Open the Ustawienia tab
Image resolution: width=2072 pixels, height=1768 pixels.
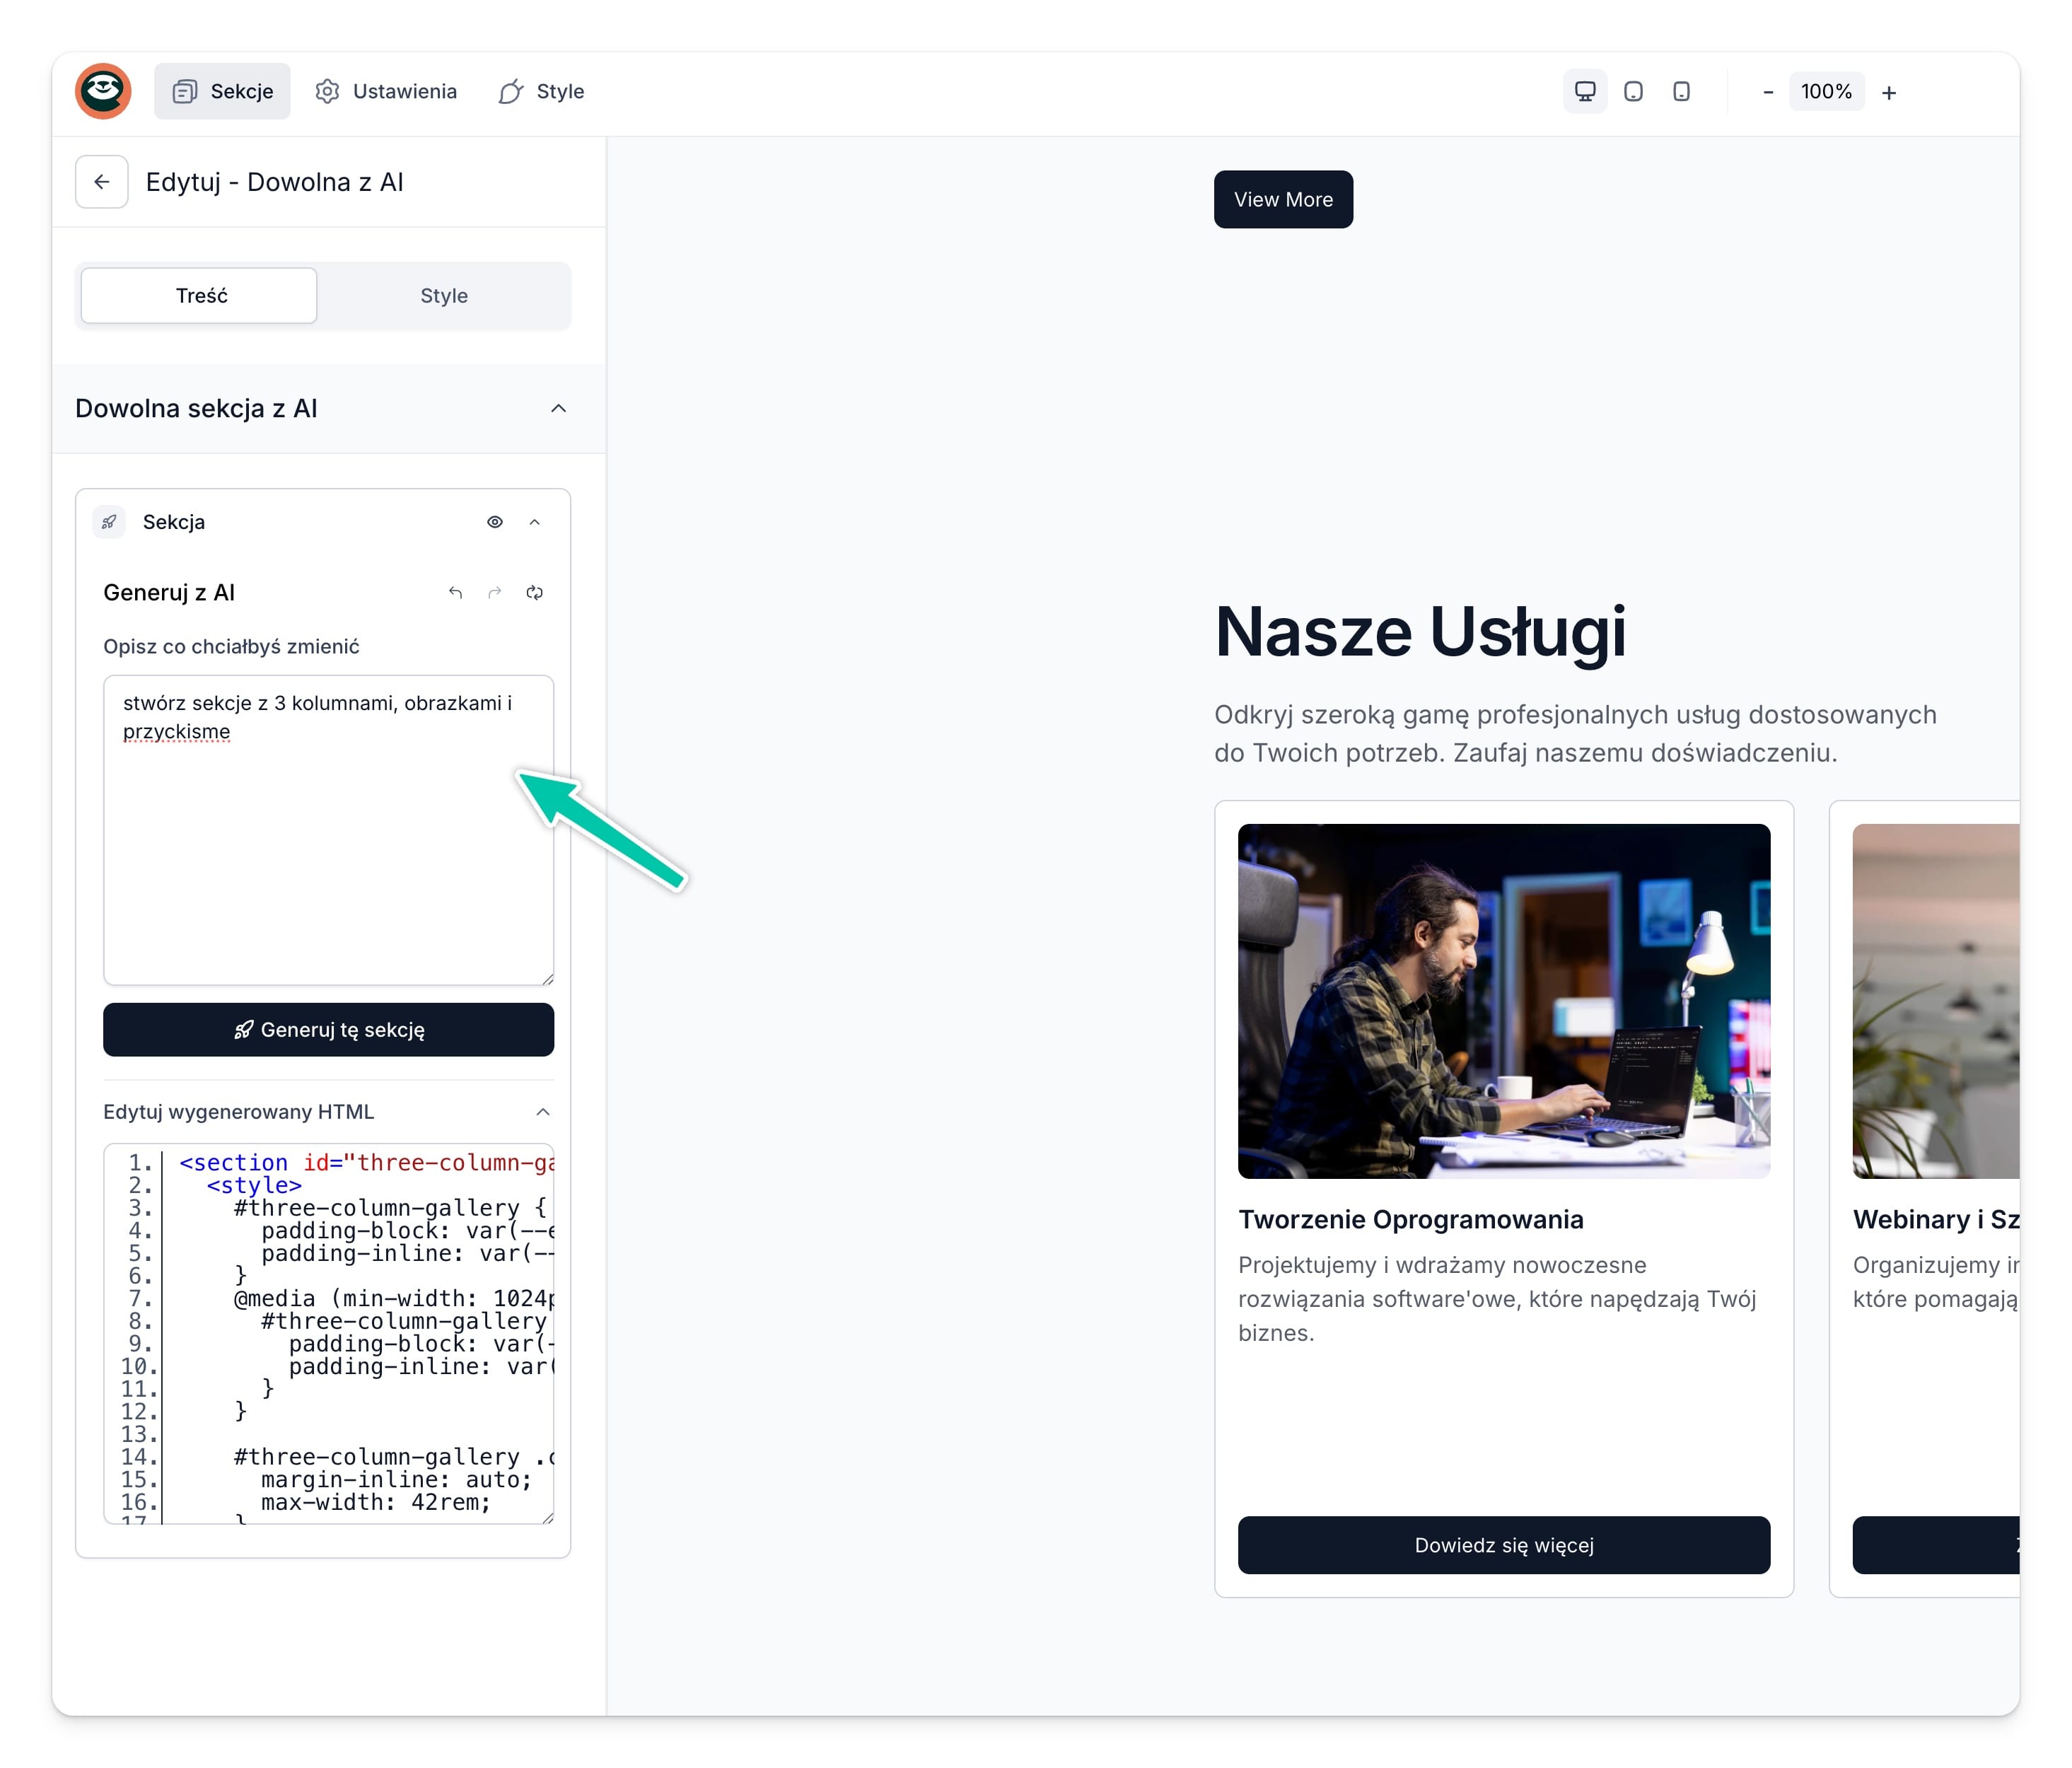[x=386, y=92]
